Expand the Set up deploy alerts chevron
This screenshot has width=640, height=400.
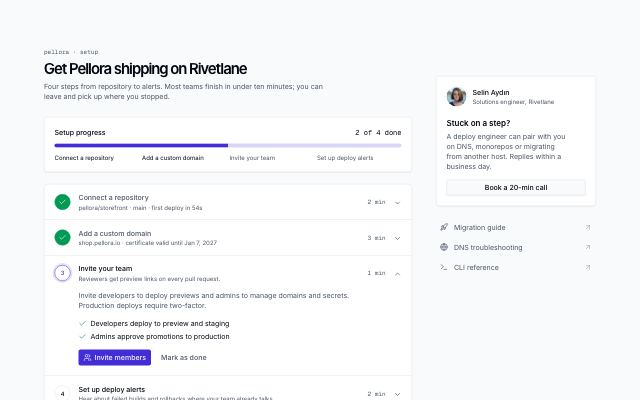[x=397, y=394]
